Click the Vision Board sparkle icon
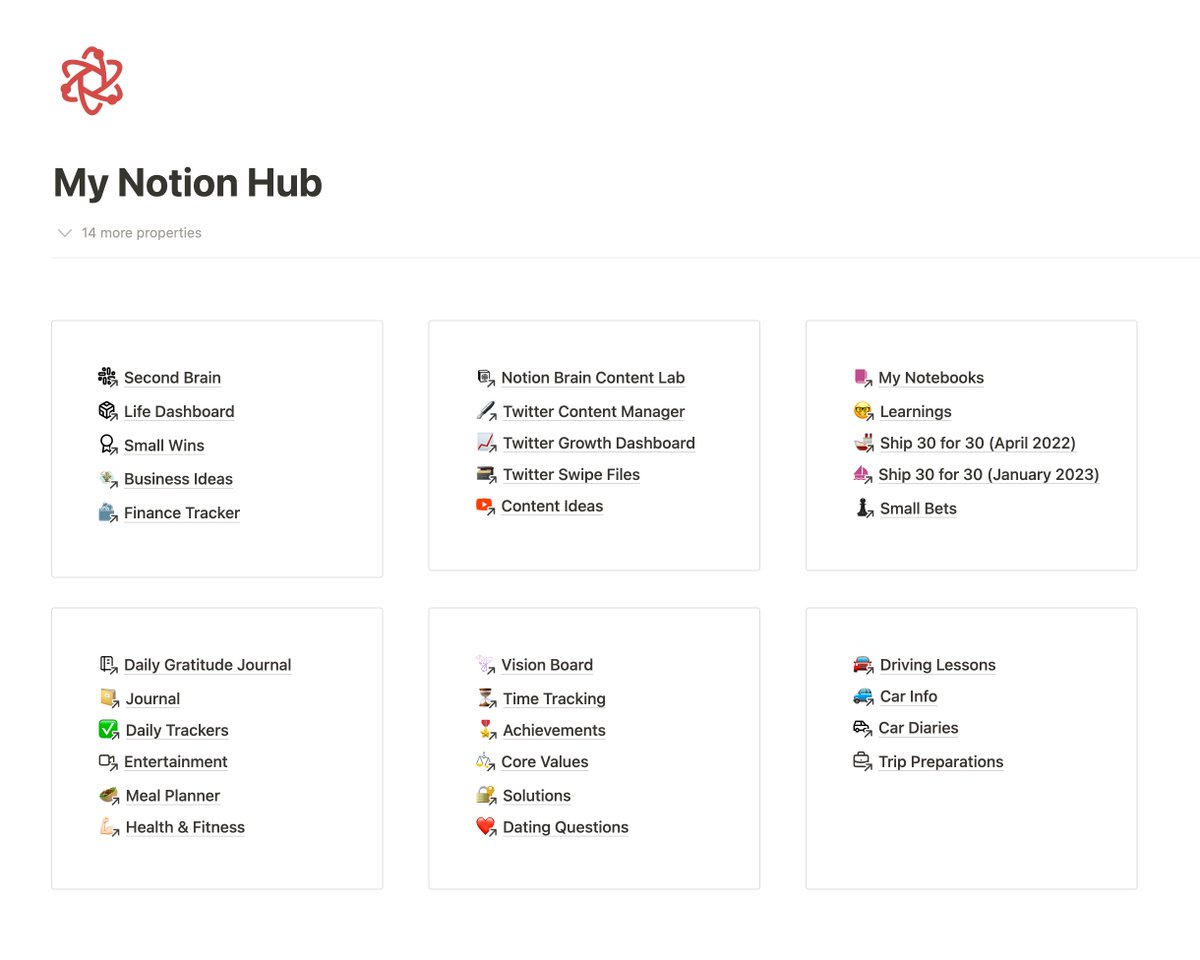This screenshot has height=960, width=1200. point(486,664)
